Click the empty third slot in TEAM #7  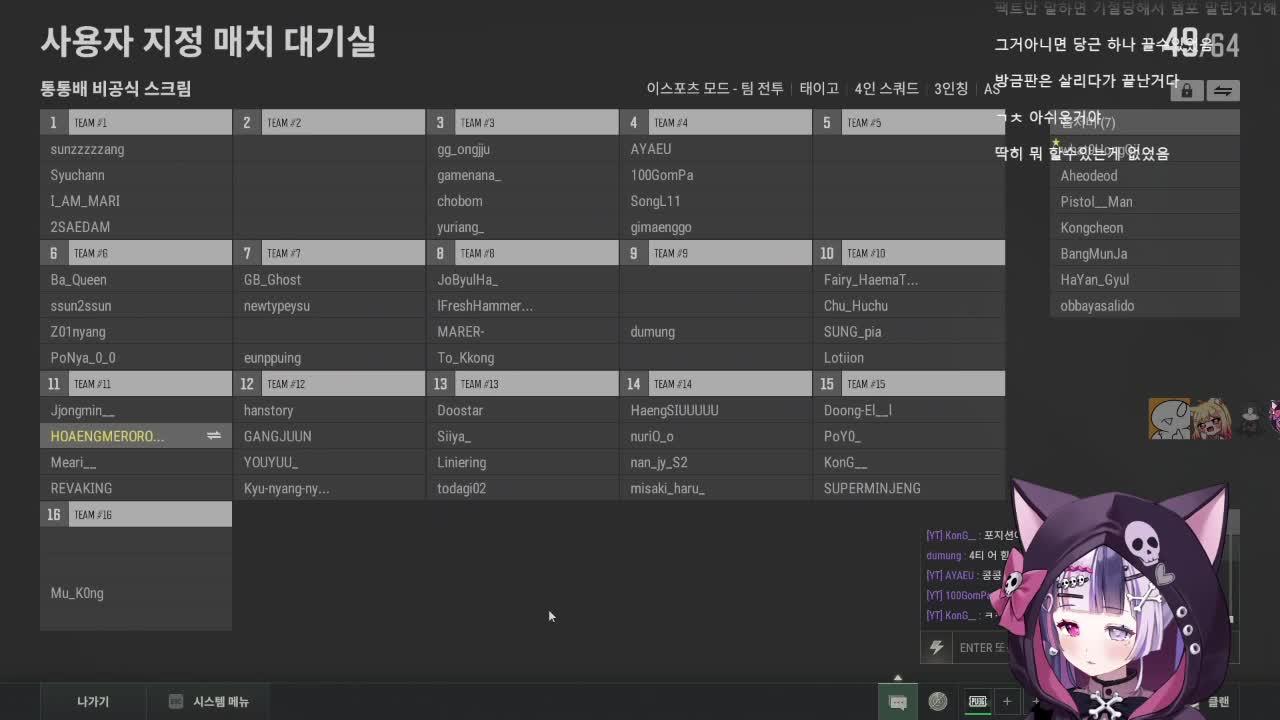coord(329,332)
